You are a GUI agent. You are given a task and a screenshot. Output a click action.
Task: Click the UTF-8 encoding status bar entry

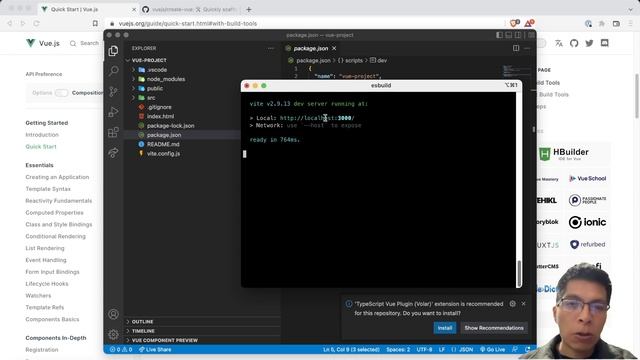coord(424,349)
